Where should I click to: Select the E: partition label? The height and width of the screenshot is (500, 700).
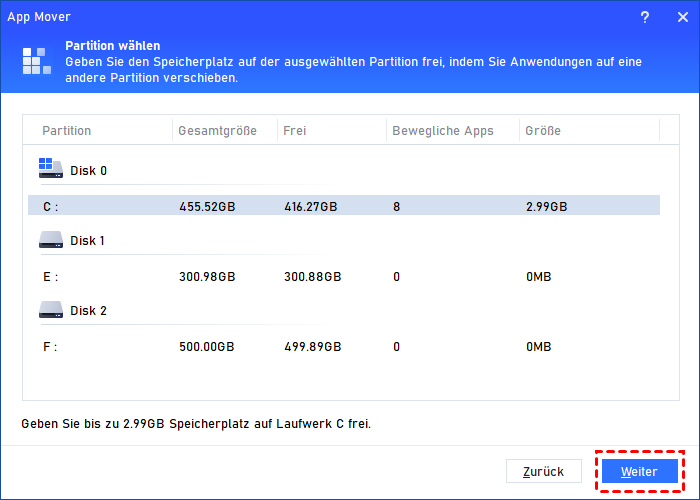pos(50,276)
